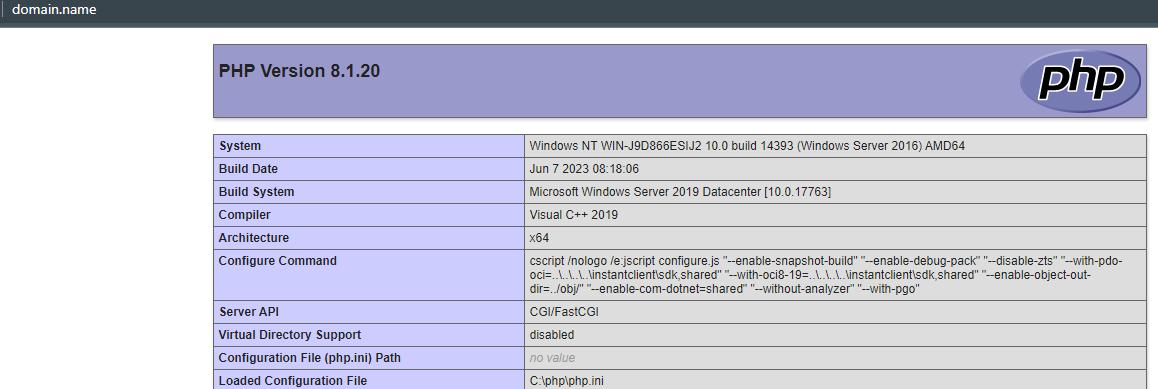Select the PHP Version 8.1.20 heading

tap(299, 72)
